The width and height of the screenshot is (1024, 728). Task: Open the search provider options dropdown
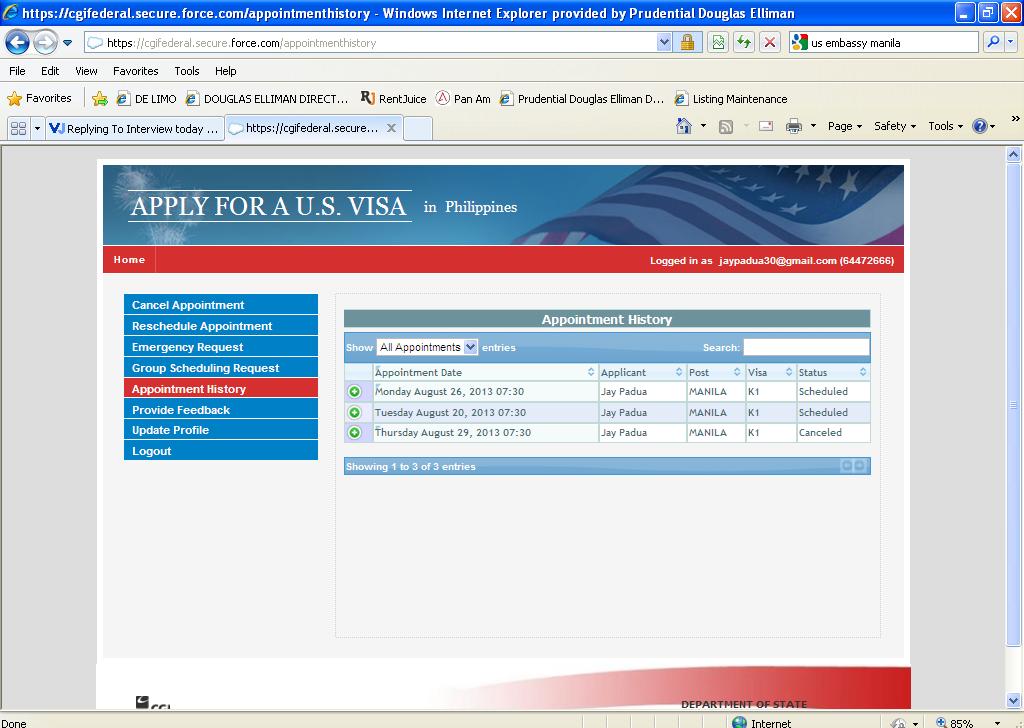(x=1010, y=43)
